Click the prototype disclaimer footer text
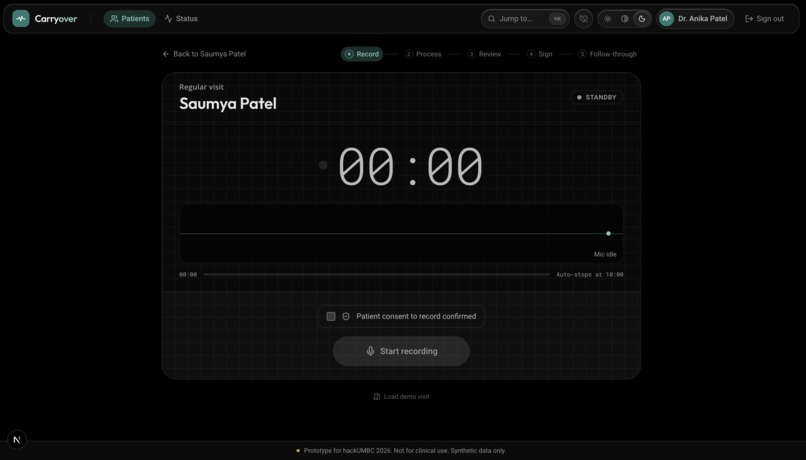 (405, 451)
